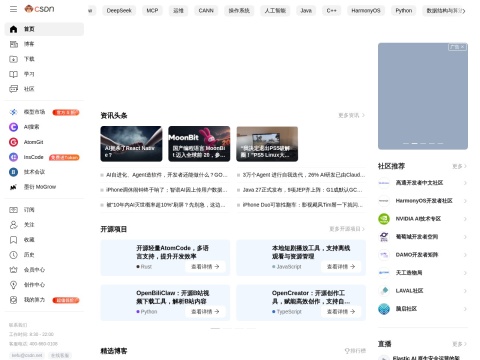
Task: Click the info@csdn.net email button
Action: (27, 355)
